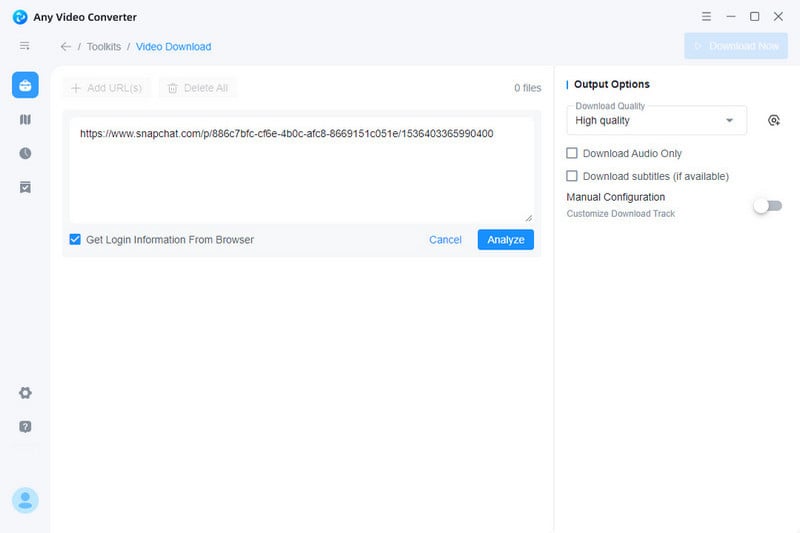800x533 pixels.
Task: Click the Customize Download Track text
Action: 620,214
